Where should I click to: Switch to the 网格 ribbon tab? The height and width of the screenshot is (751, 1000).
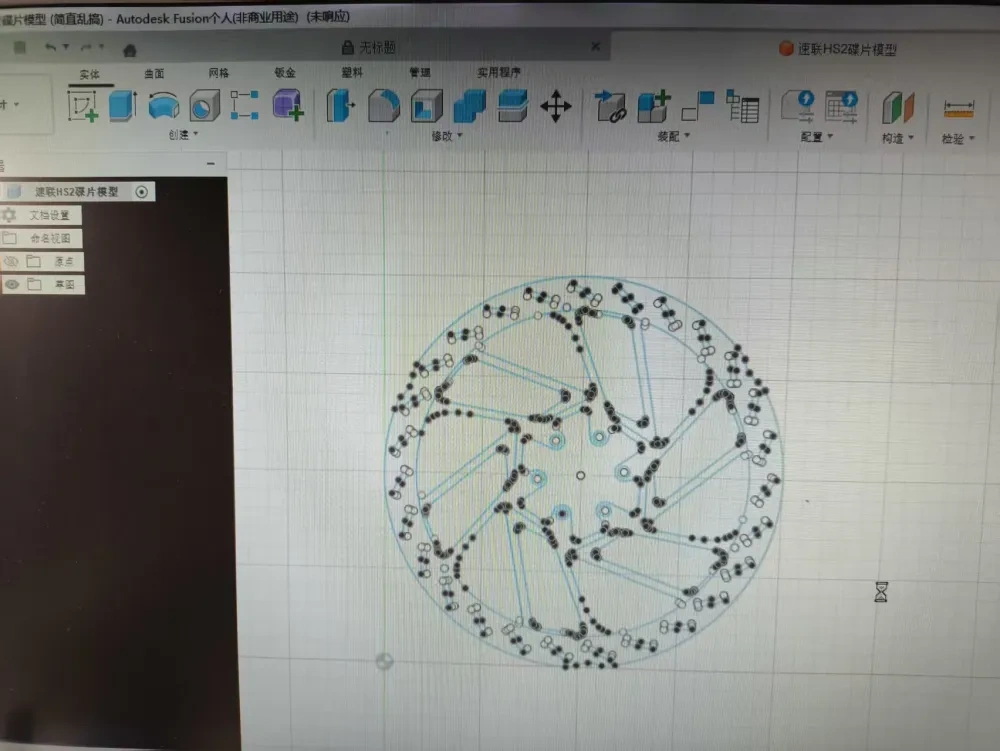pyautogui.click(x=219, y=73)
